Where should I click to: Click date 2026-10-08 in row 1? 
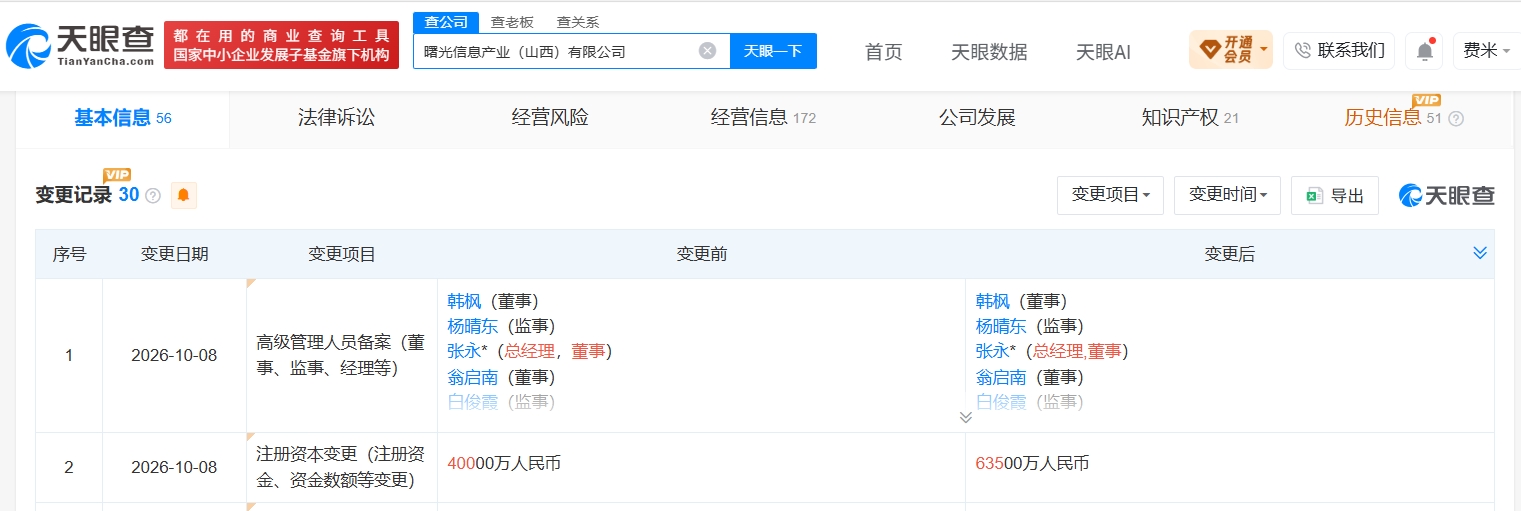(x=174, y=355)
